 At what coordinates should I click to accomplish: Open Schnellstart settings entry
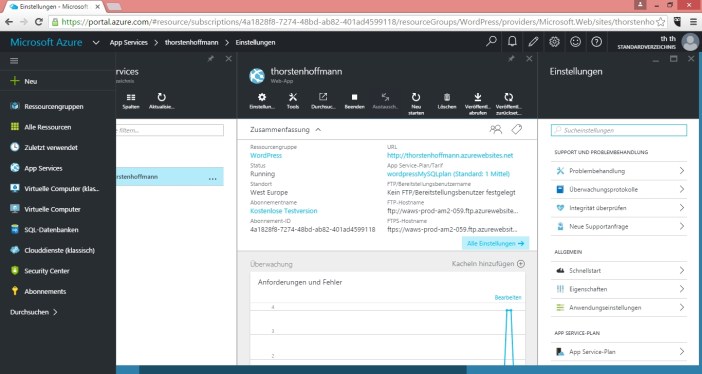click(620, 271)
